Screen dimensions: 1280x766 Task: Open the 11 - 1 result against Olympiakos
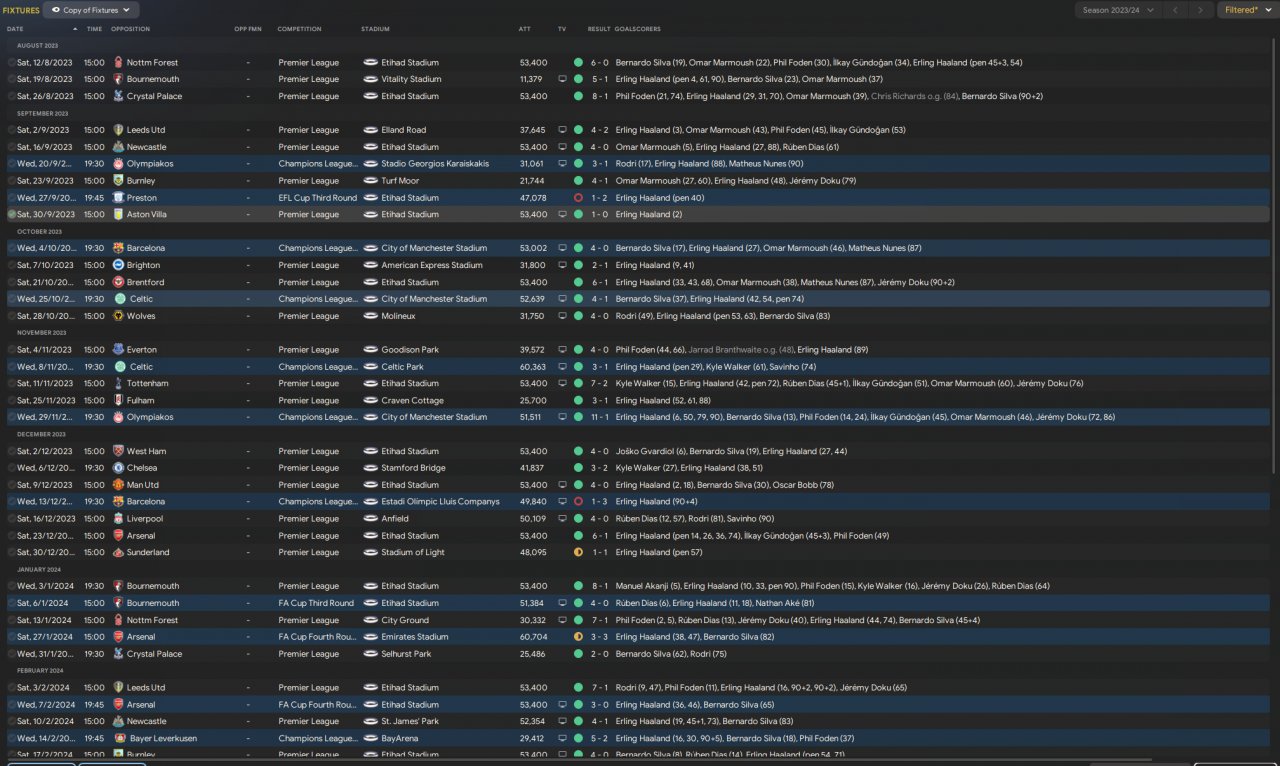click(599, 417)
